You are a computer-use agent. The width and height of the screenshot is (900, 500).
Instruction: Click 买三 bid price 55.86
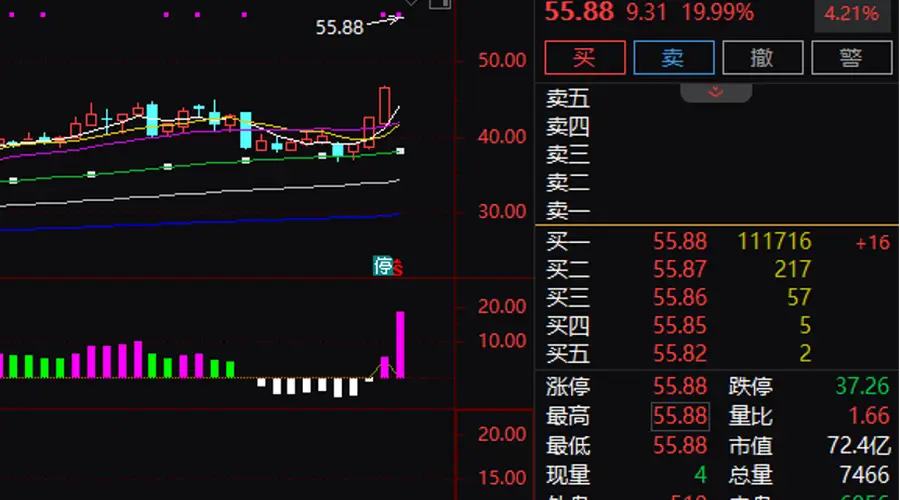(x=680, y=298)
